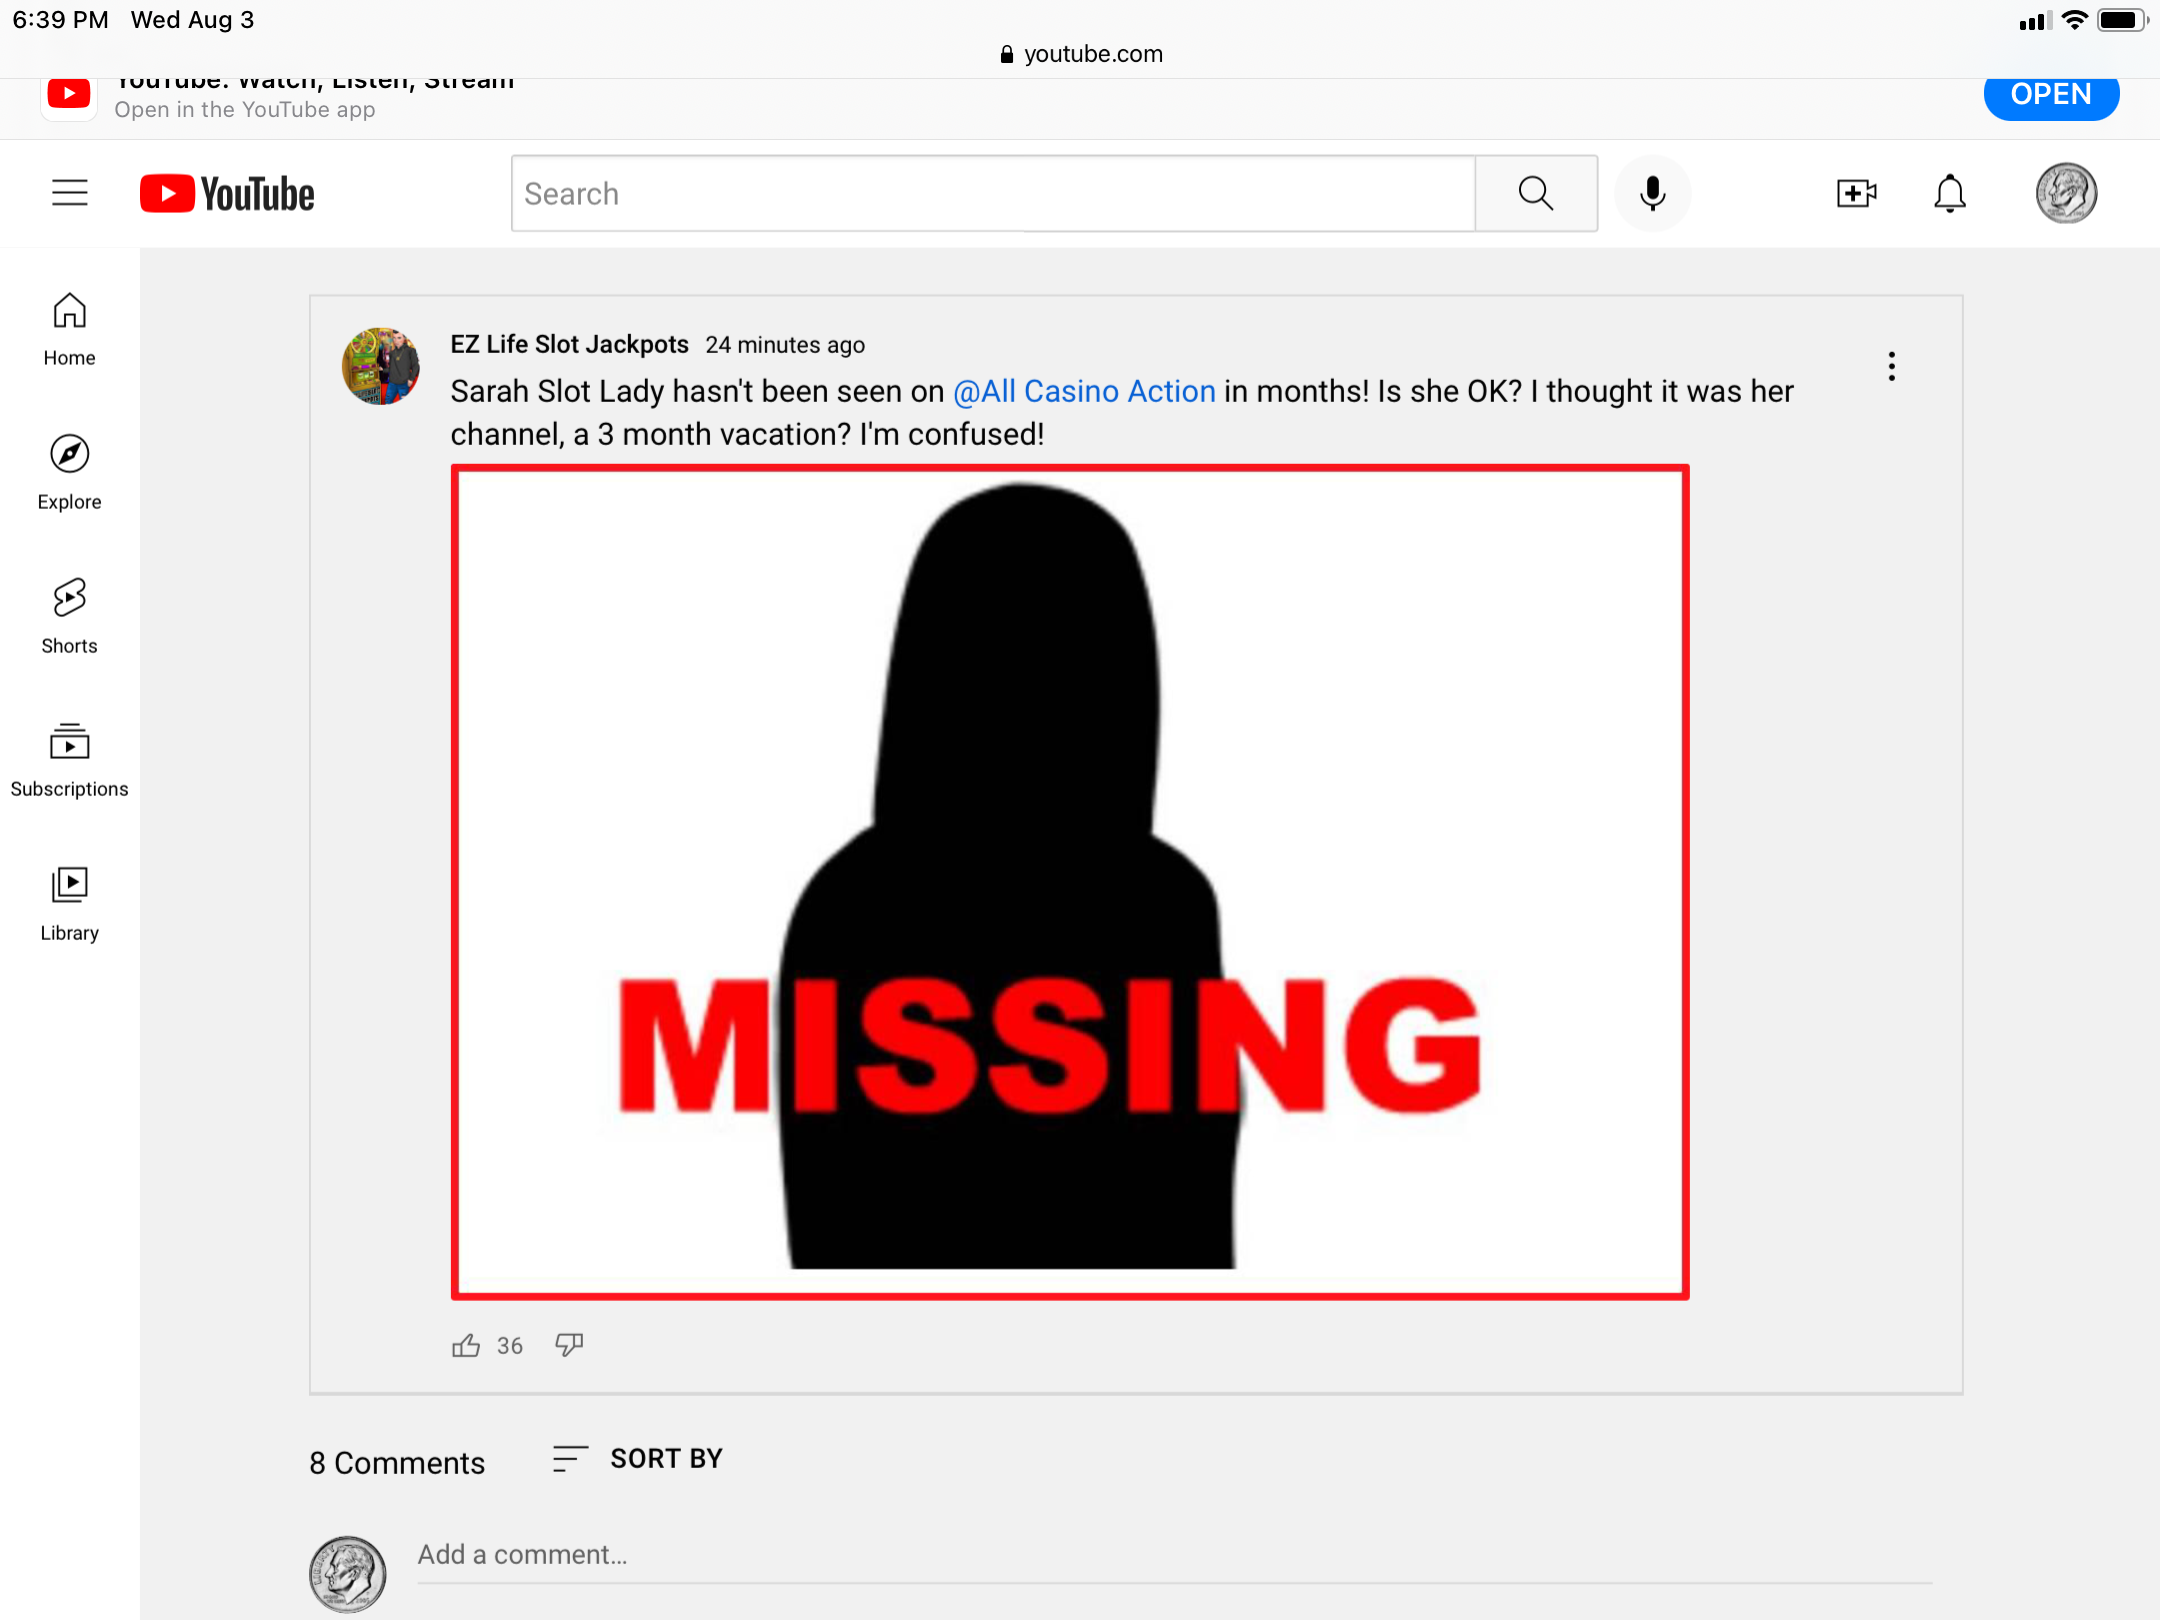Start voice search with microphone
Viewport: 2160px width, 1620px height.
tap(1652, 193)
